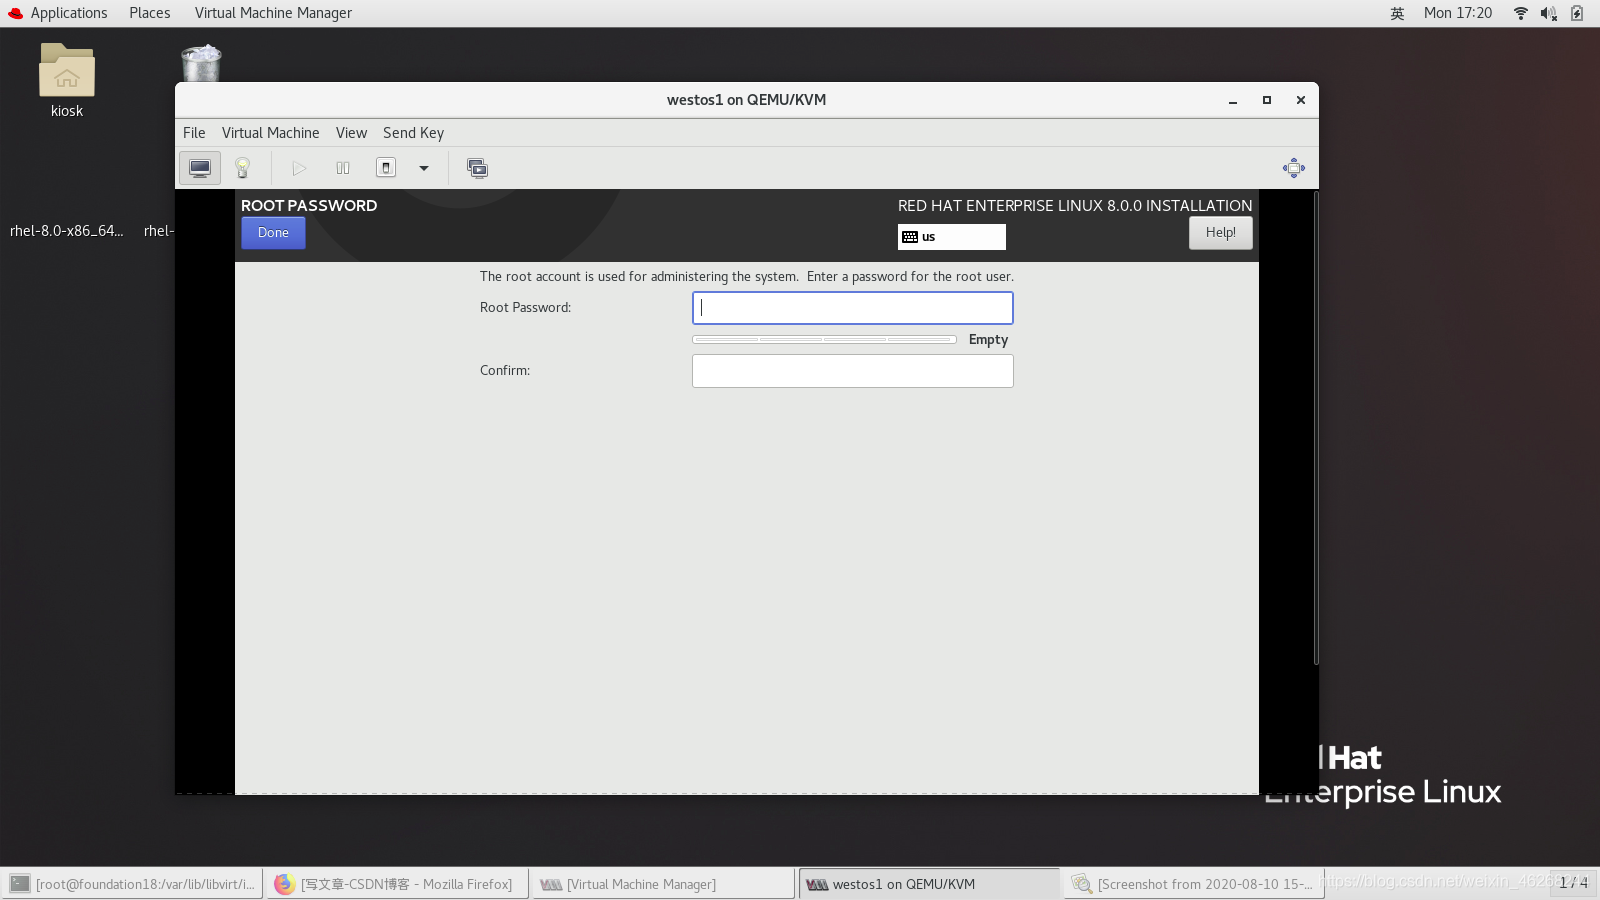Click the Wi-Fi status icon

click(x=1521, y=13)
